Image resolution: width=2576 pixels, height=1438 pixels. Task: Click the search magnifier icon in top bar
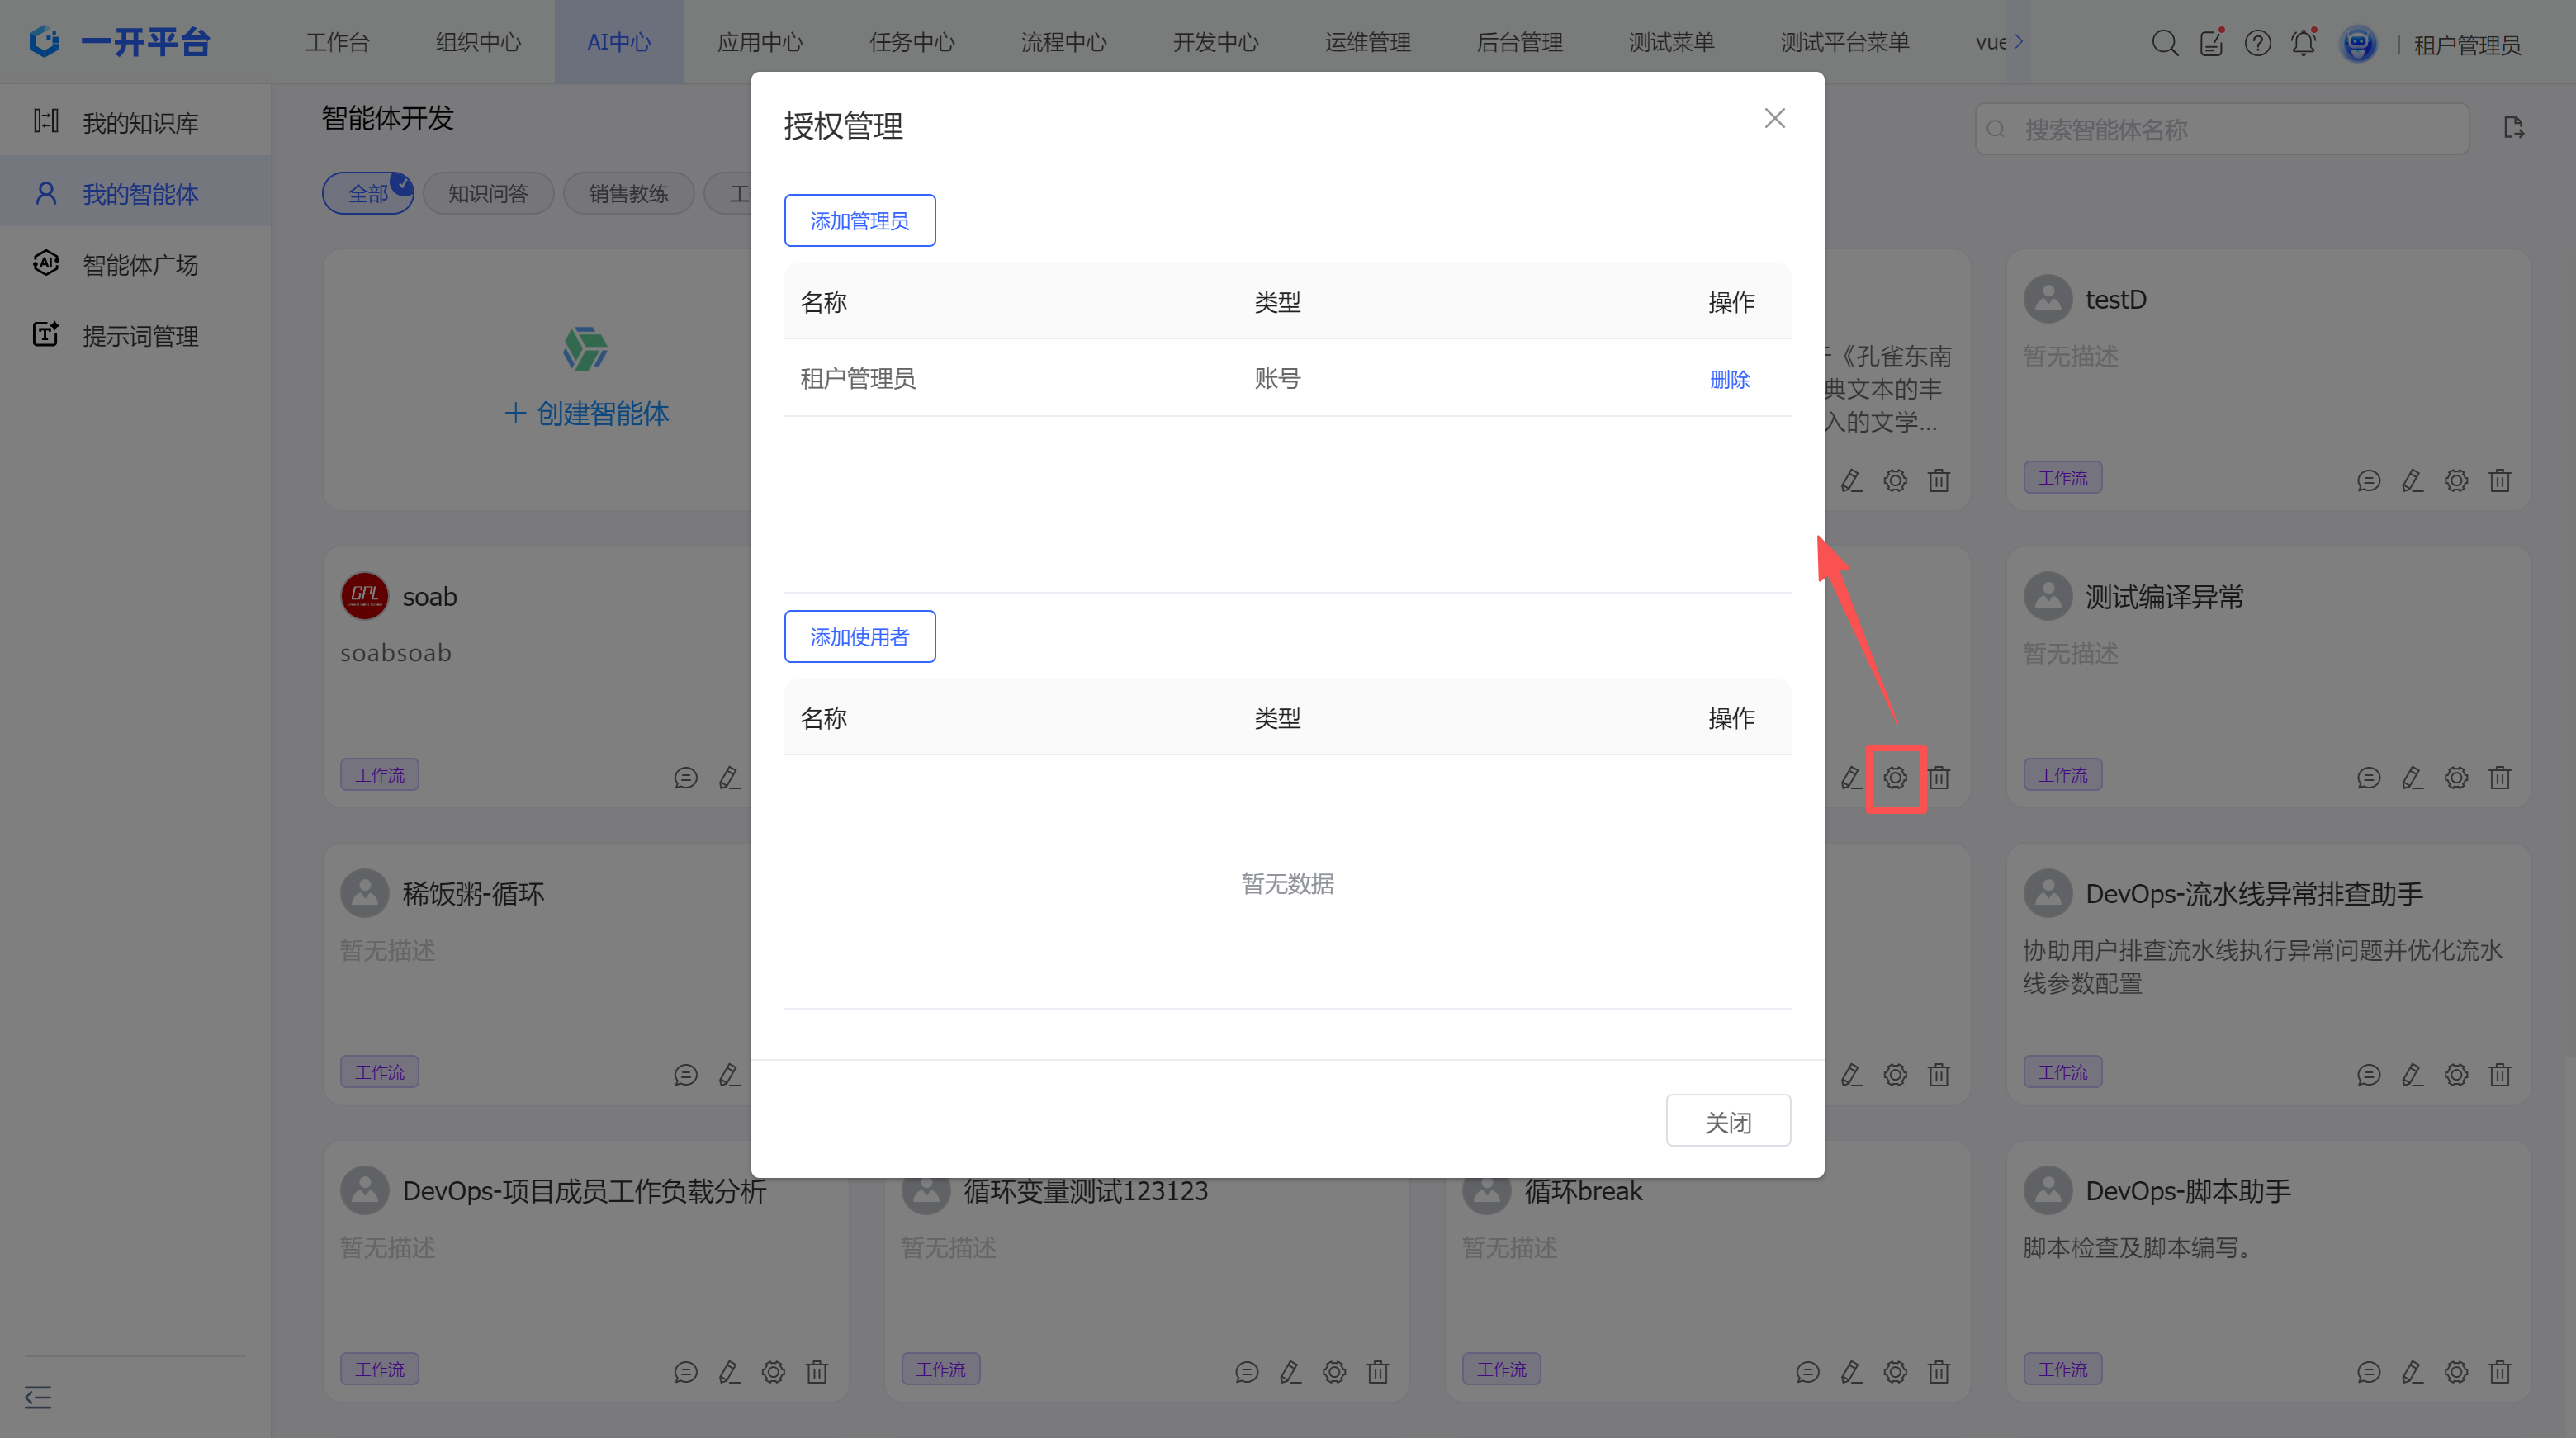(x=2164, y=43)
